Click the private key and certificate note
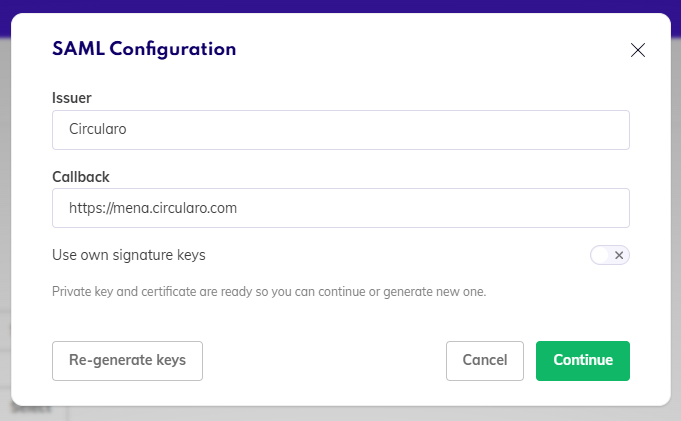 (269, 292)
